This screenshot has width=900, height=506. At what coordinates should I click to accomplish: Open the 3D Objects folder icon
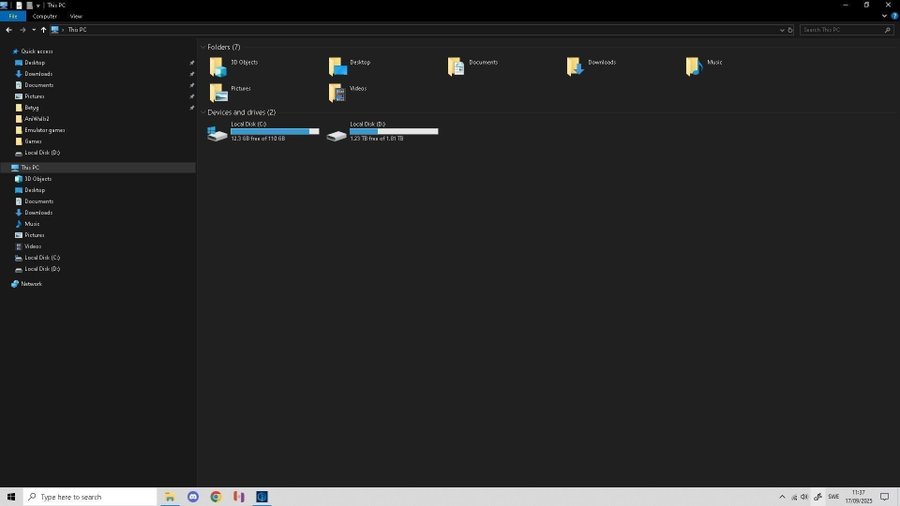(x=217, y=66)
